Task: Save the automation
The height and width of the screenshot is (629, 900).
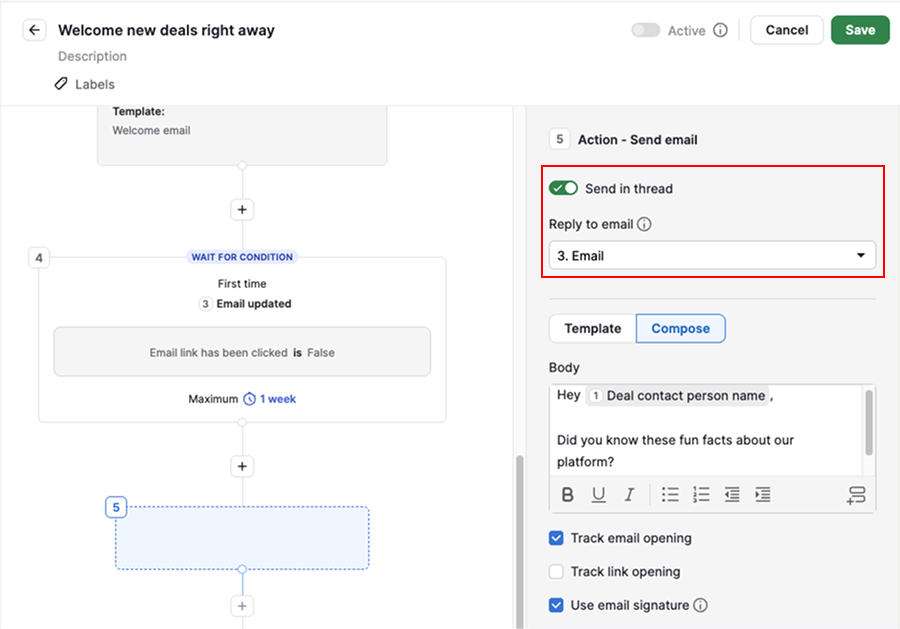Action: coord(860,30)
